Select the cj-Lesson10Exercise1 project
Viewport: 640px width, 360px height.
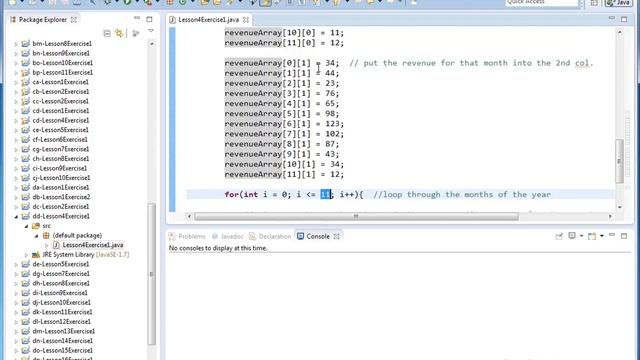point(61,178)
